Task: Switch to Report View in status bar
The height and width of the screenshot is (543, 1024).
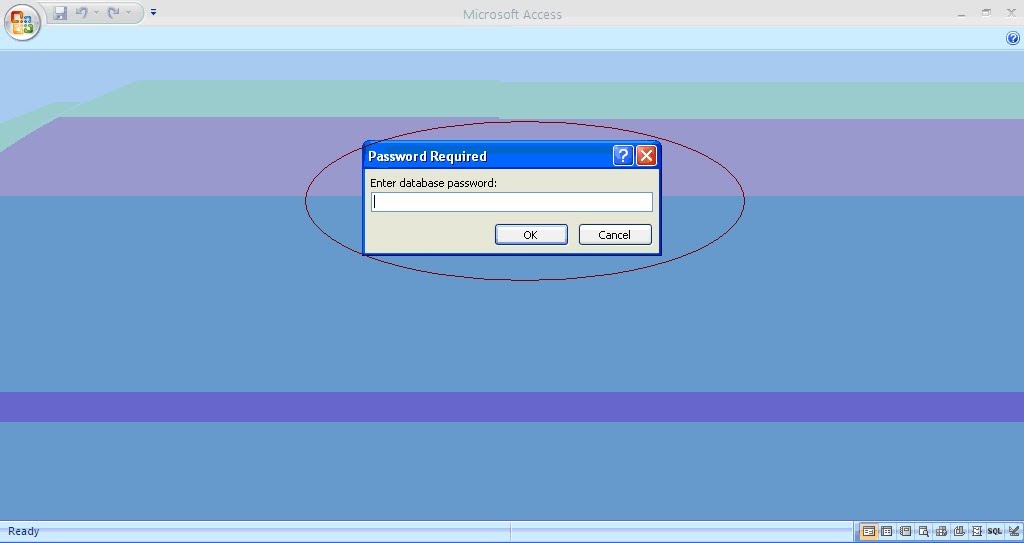Action: click(905, 531)
